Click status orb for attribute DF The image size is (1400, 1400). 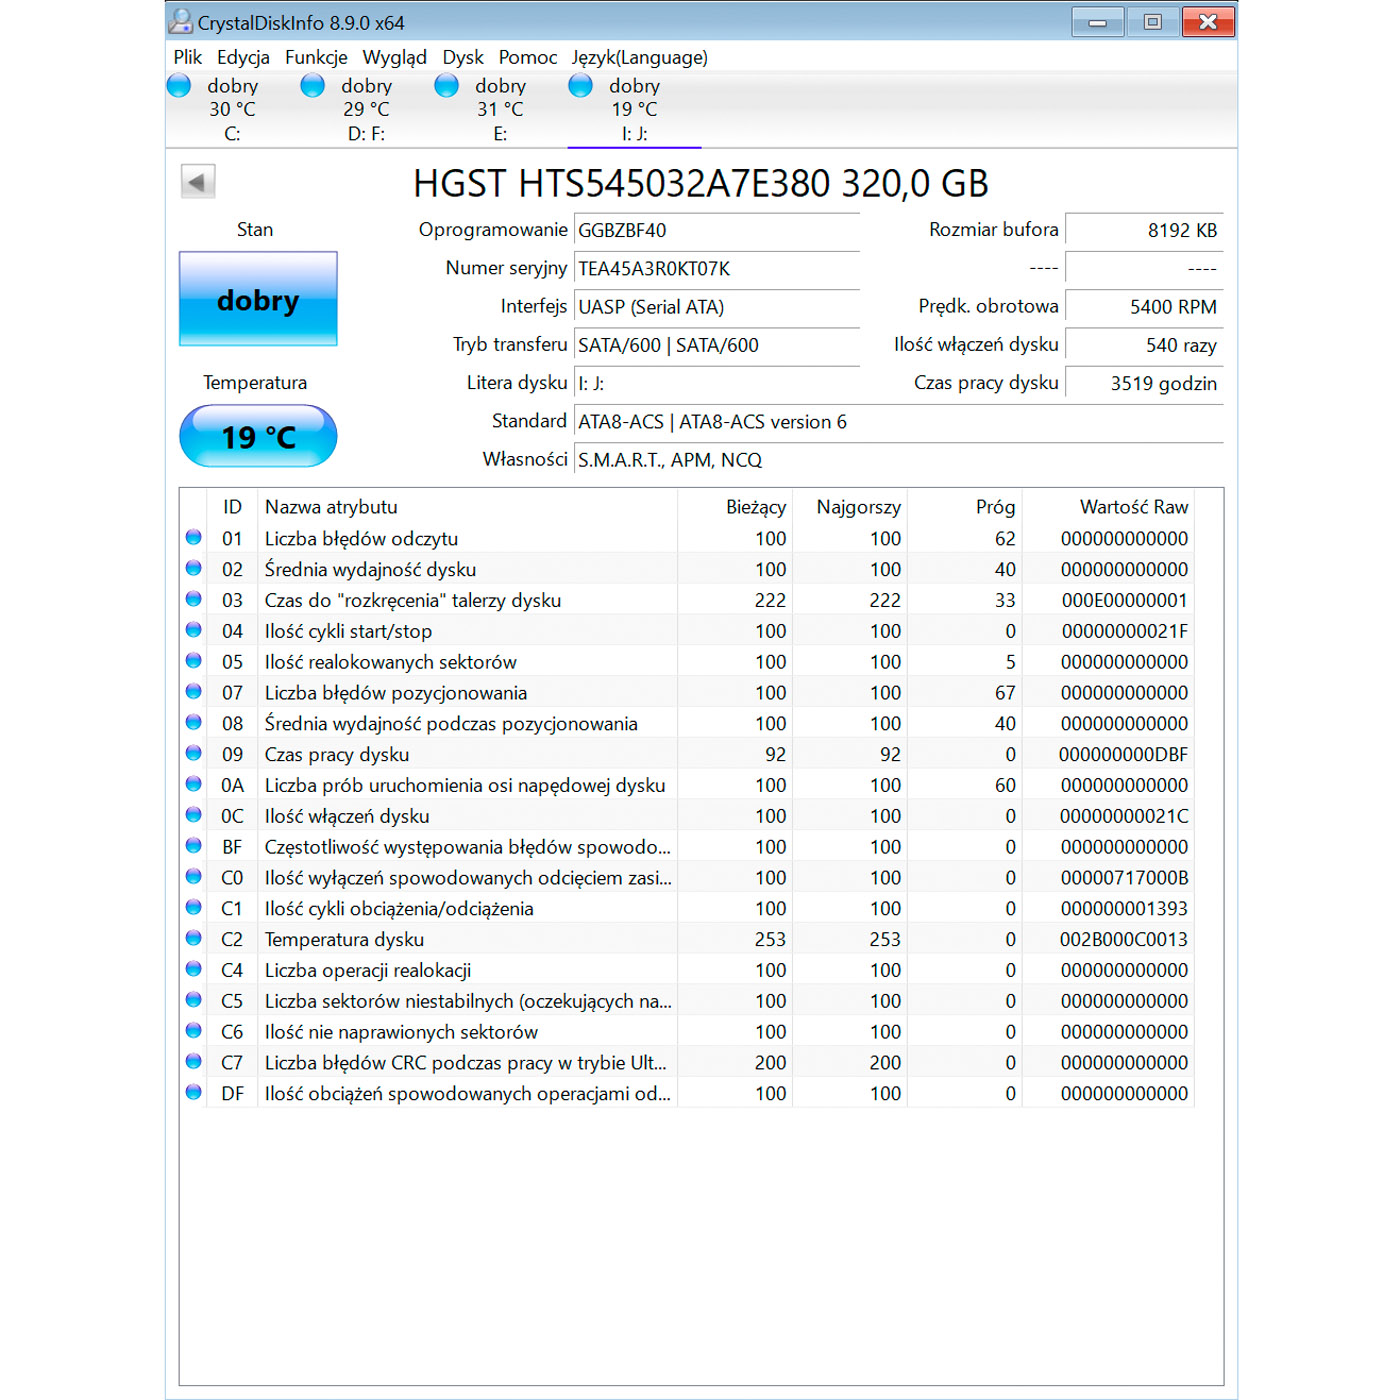pyautogui.click(x=194, y=1092)
